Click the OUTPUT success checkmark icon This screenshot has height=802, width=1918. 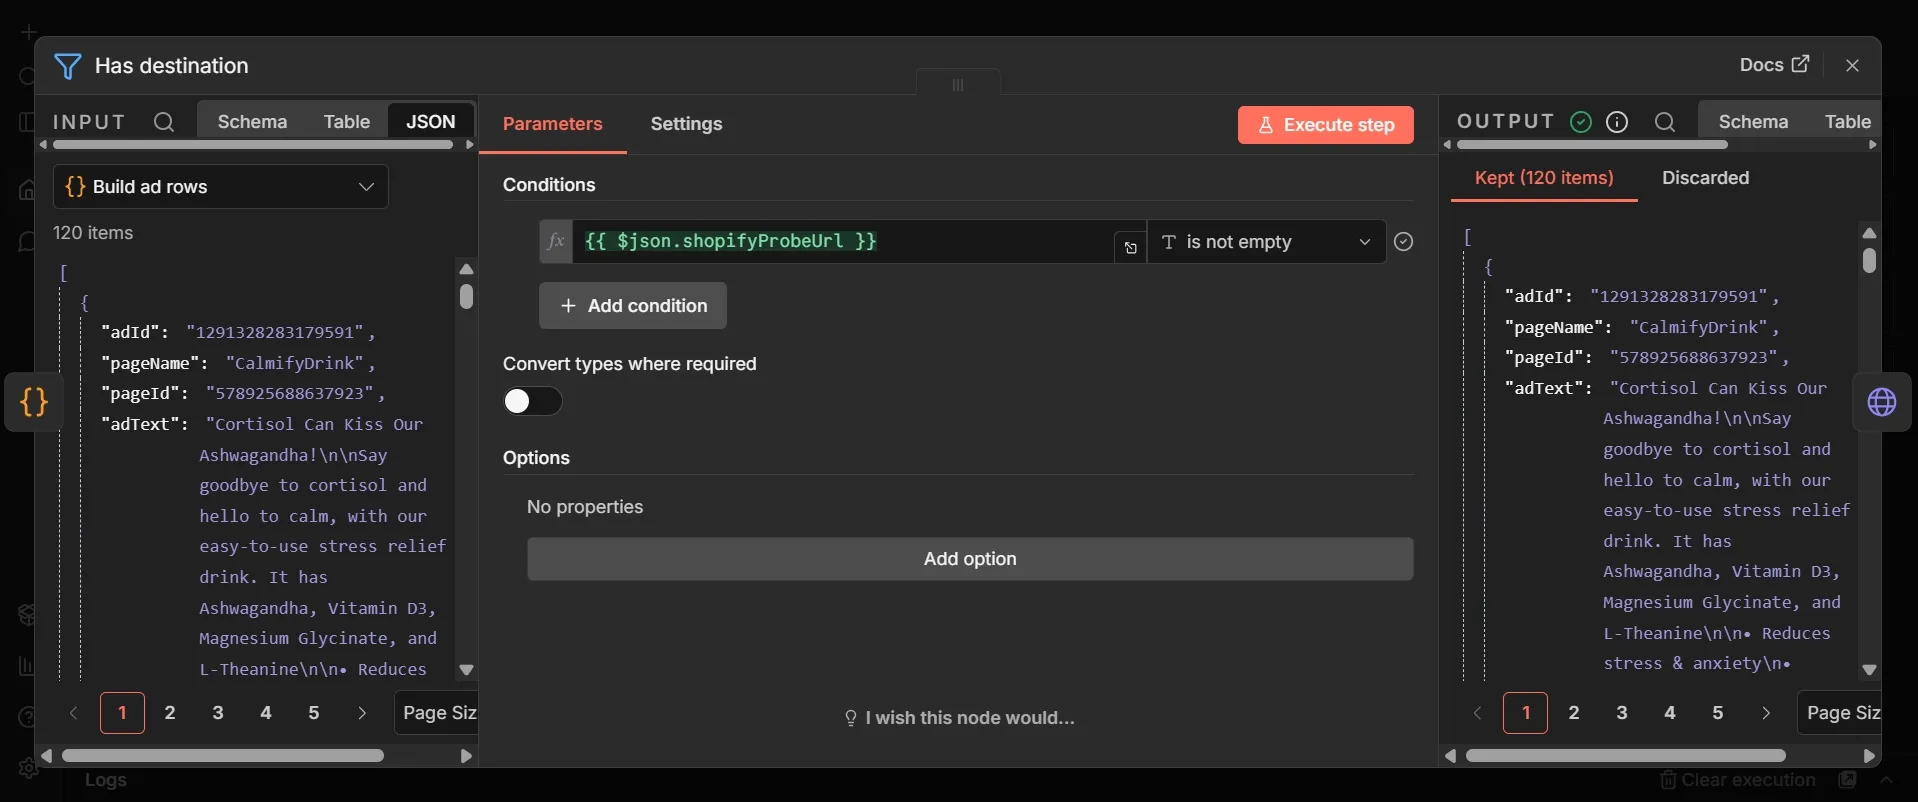[x=1581, y=122]
